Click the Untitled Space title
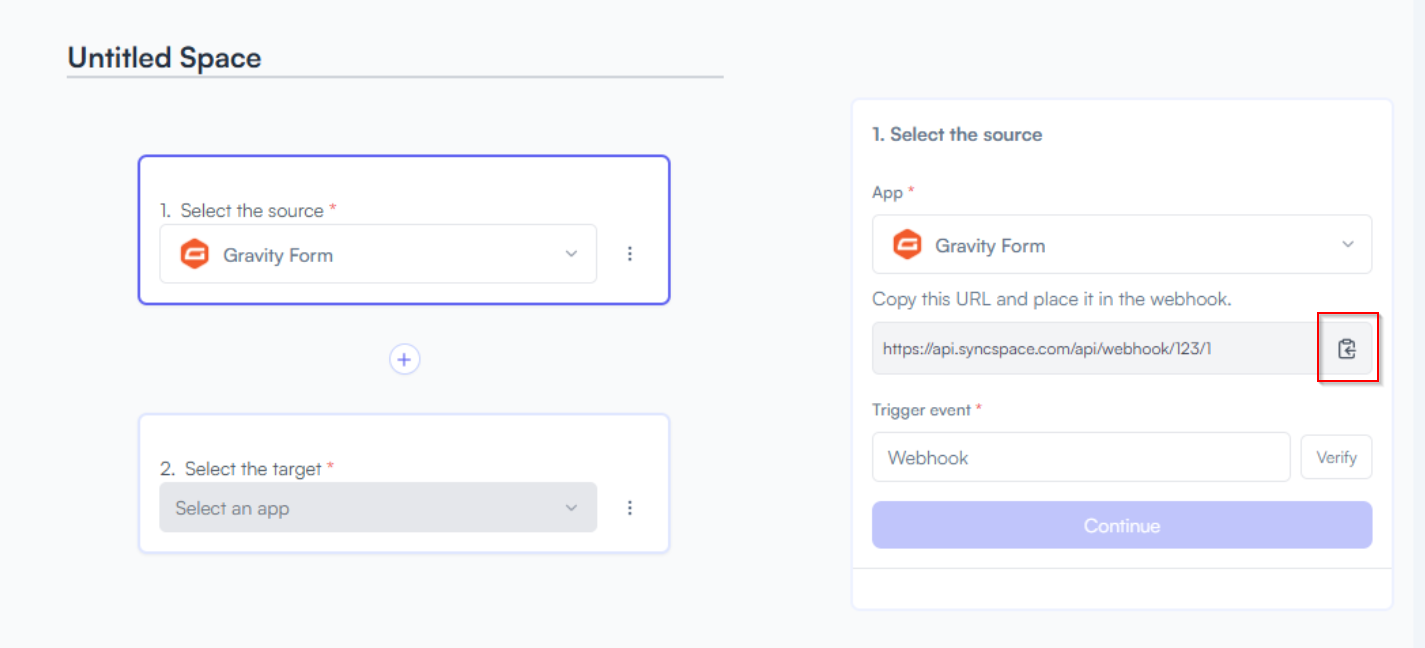Image resolution: width=1425 pixels, height=648 pixels. 164,58
